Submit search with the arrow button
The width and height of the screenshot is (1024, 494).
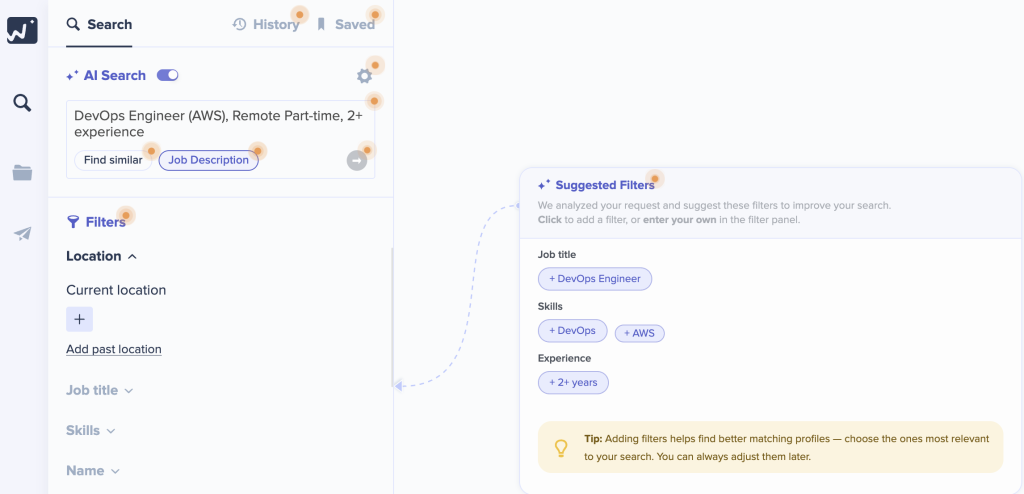pyautogui.click(x=357, y=161)
